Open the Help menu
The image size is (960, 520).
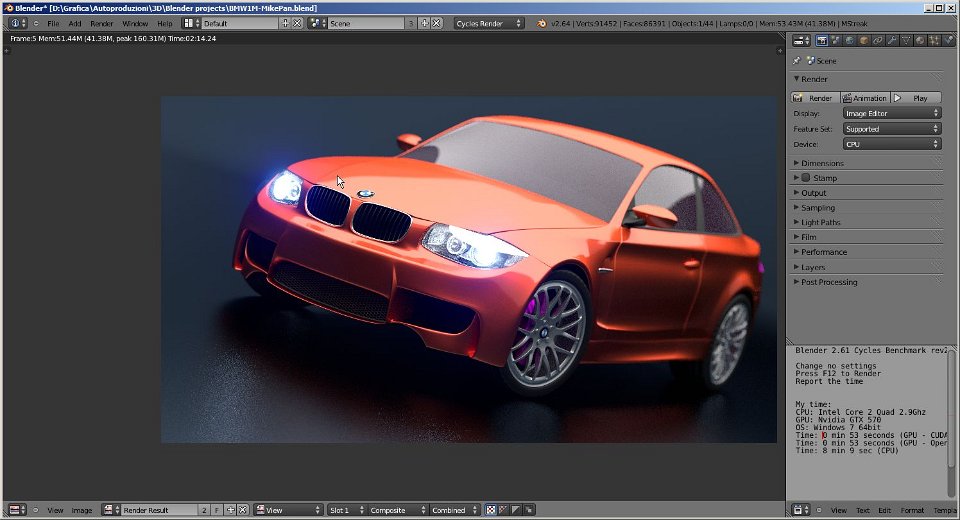coord(165,23)
